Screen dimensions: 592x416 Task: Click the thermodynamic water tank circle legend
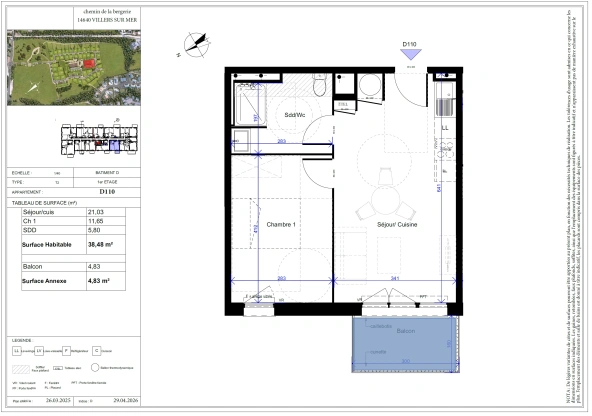(95, 368)
